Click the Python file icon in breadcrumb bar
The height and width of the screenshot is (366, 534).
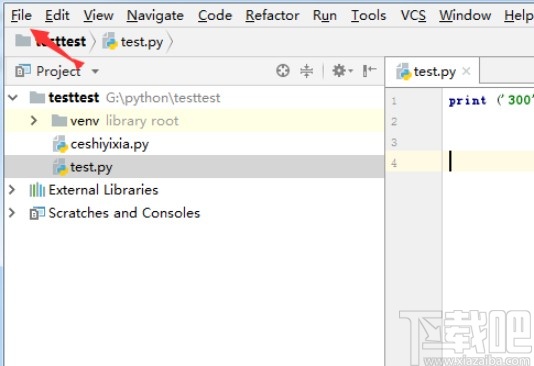pos(110,42)
